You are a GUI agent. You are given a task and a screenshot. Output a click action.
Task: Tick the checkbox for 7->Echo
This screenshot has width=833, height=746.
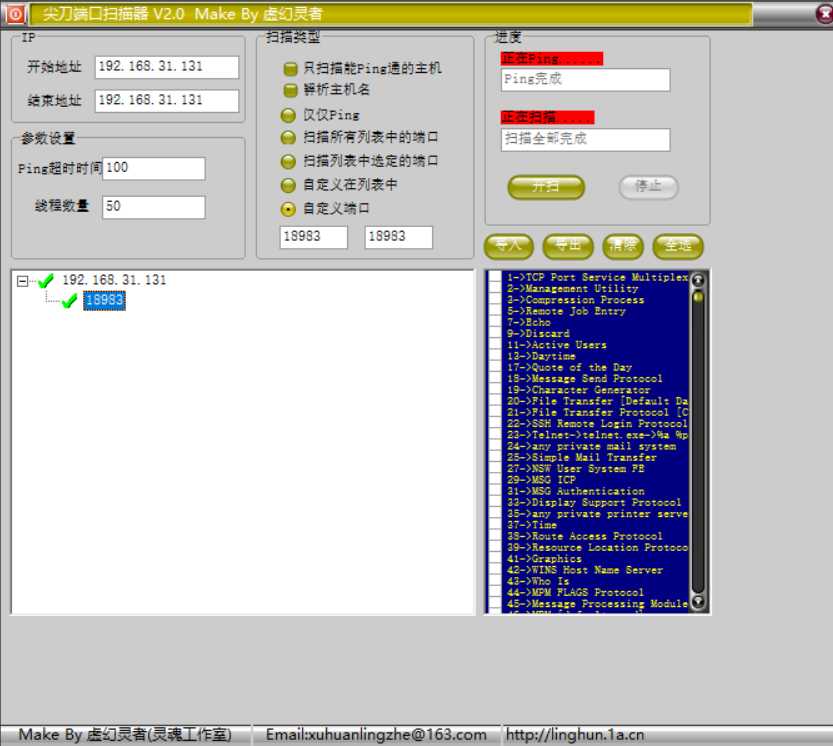click(x=495, y=322)
